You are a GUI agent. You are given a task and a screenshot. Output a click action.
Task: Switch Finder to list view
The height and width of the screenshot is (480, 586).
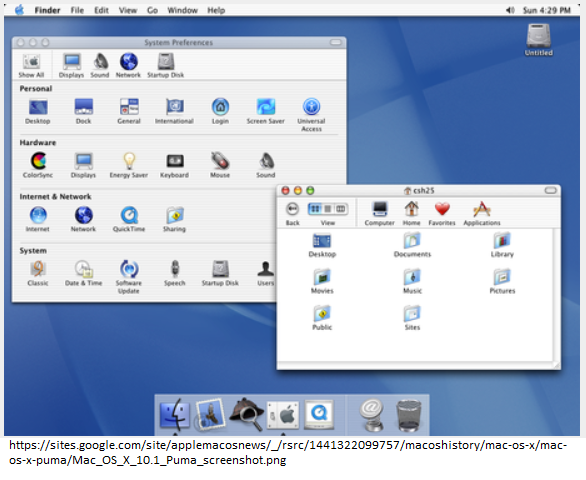coord(328,209)
